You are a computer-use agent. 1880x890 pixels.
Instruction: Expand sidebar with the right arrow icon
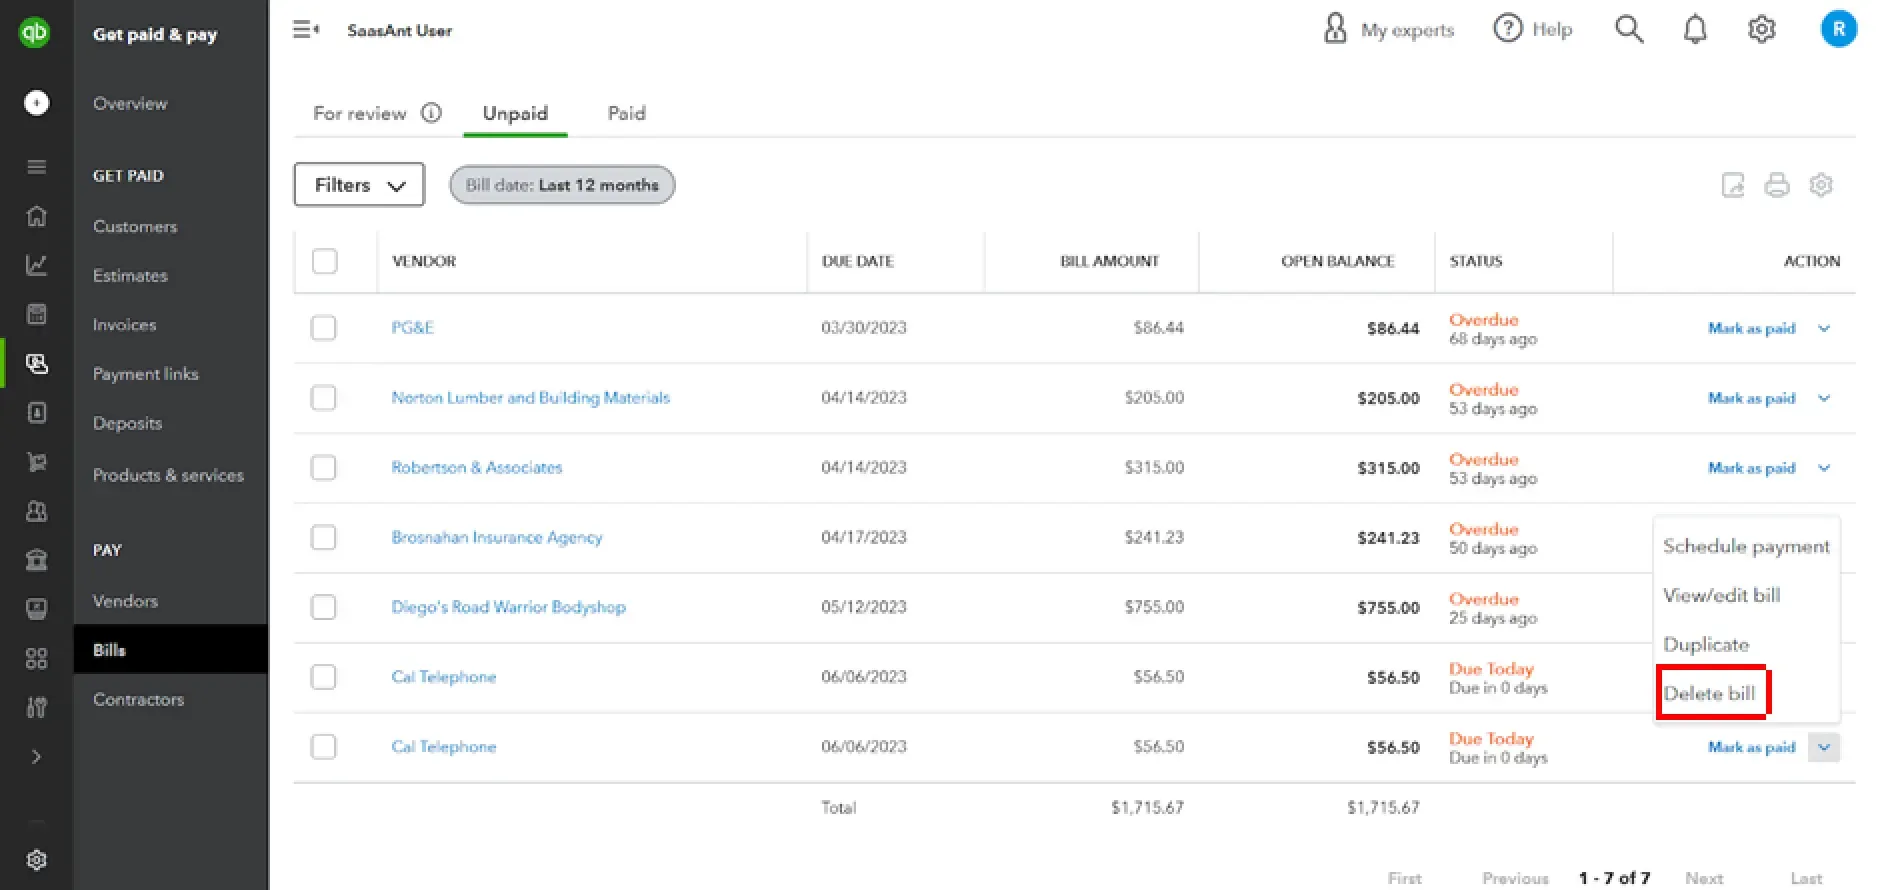(x=36, y=757)
